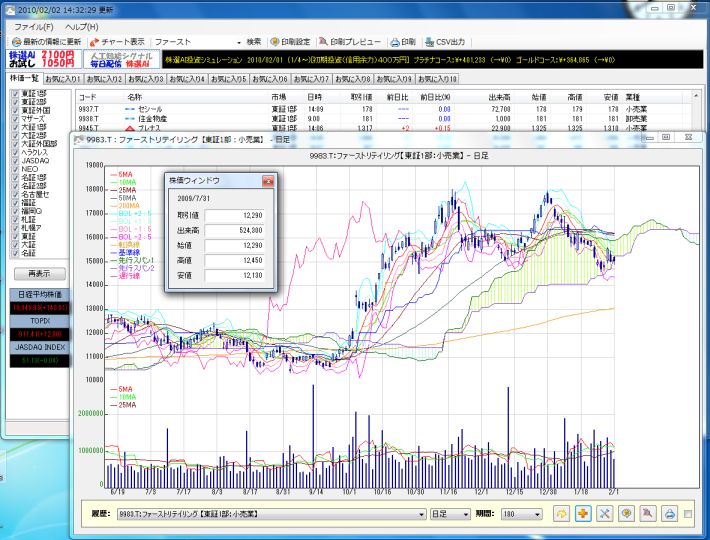
Task: Click the crossed tools settings icon below chart
Action: 606,513
